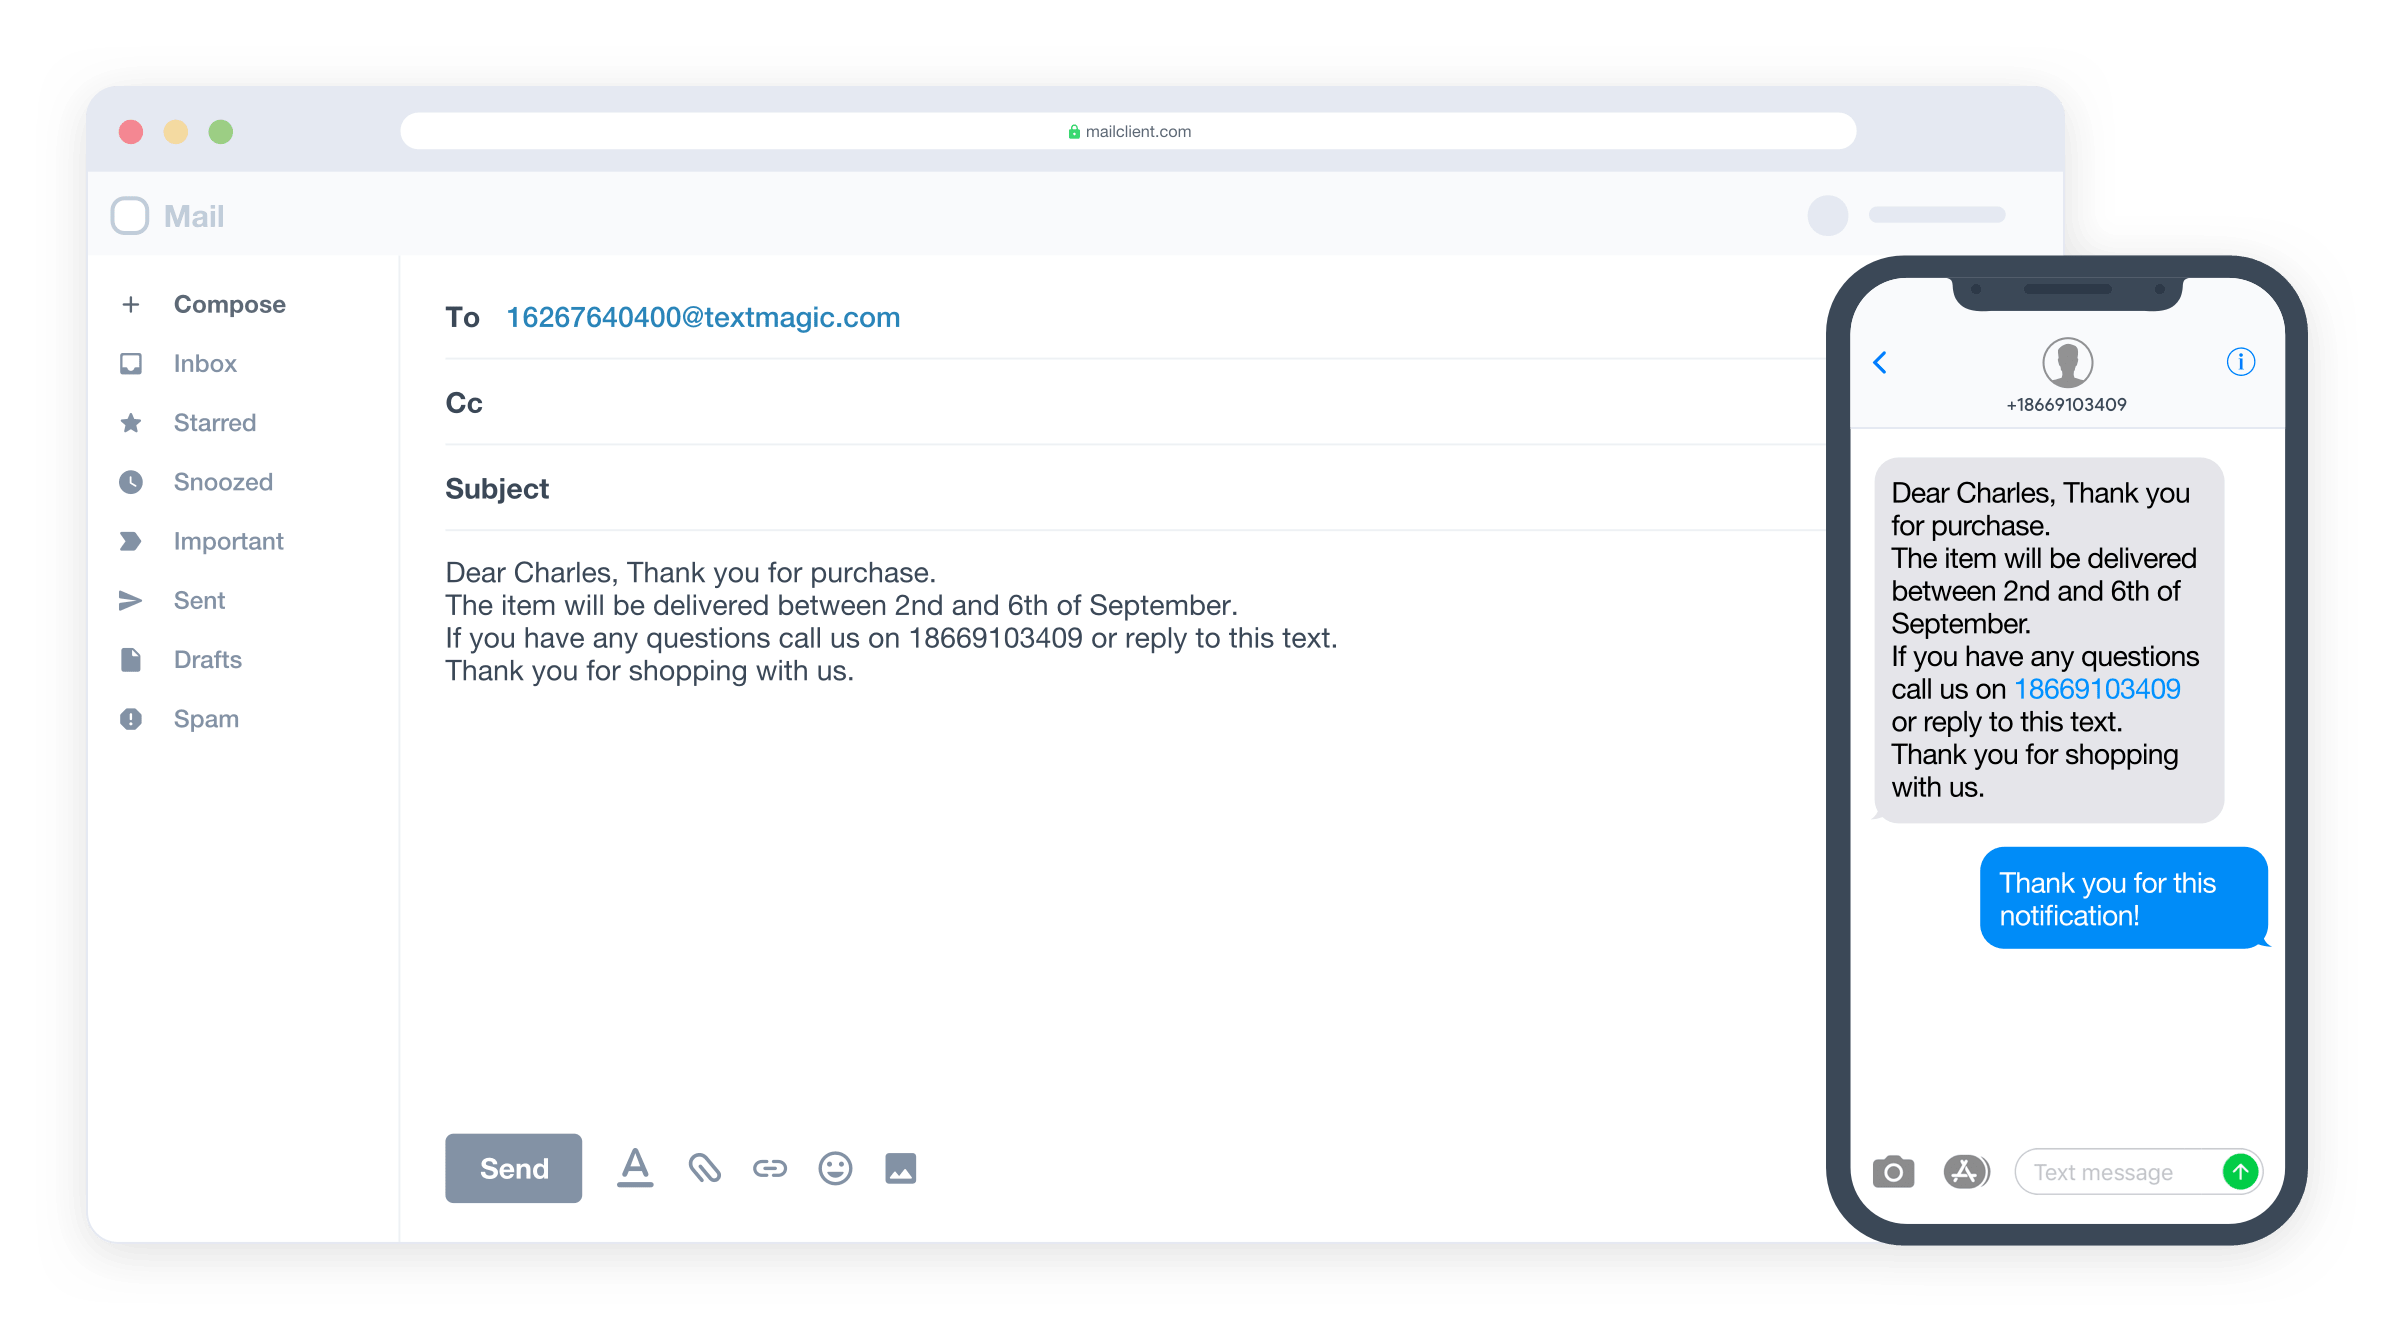Screen dimensions: 2394x1332
Task: Expand the Spam folder in sidebar
Action: point(205,718)
